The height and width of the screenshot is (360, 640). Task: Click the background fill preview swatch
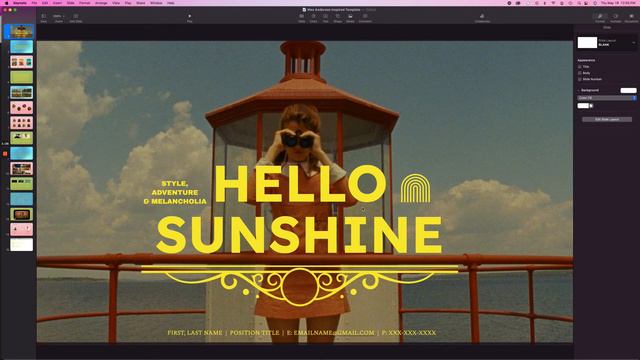click(628, 90)
